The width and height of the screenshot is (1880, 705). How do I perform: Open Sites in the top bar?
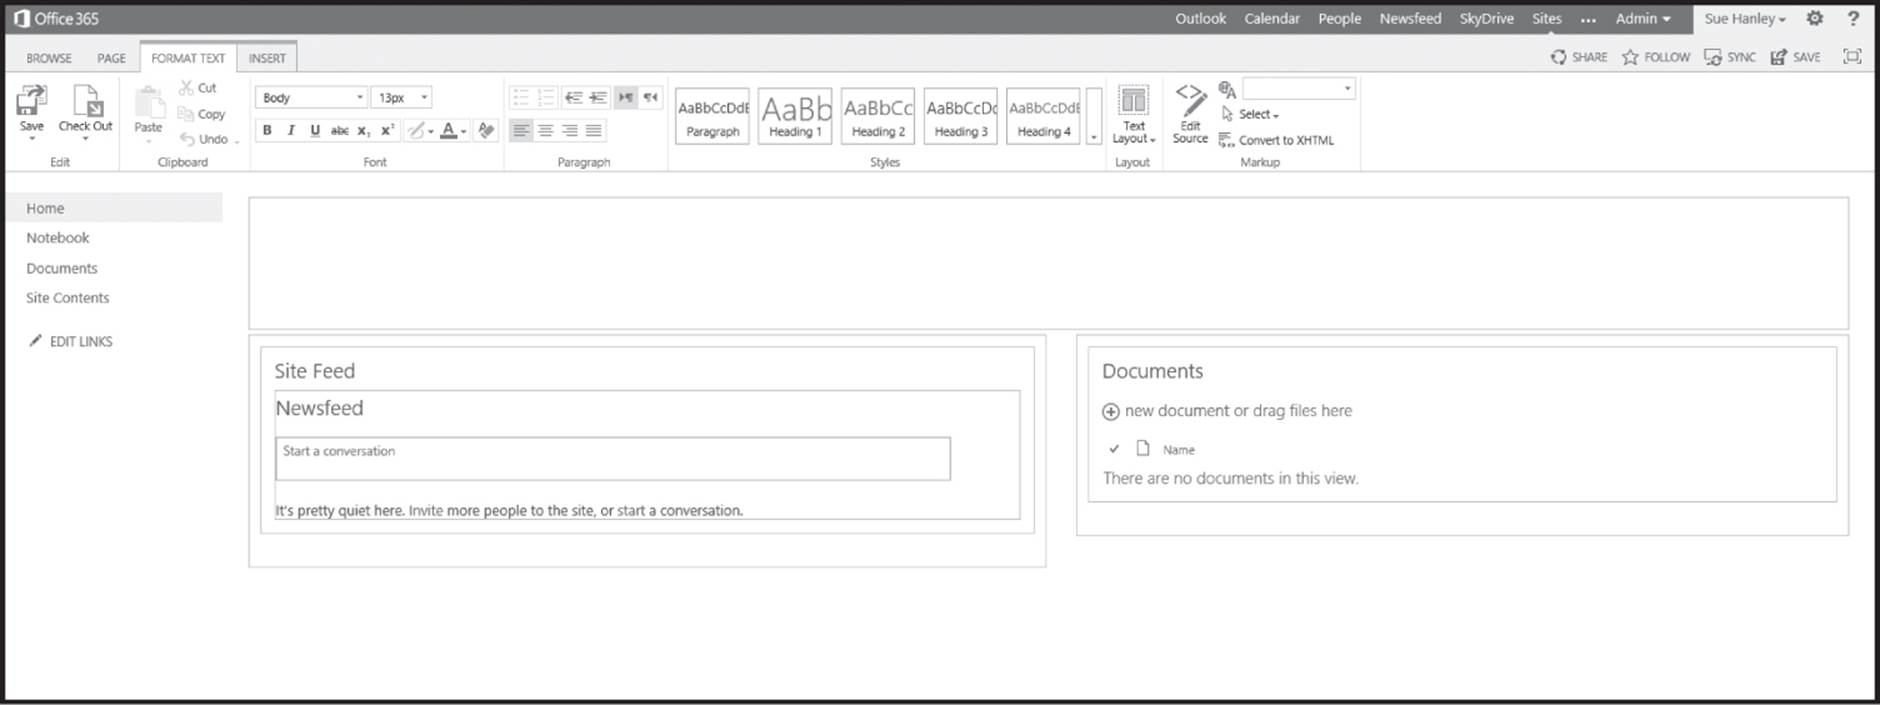[x=1546, y=18]
